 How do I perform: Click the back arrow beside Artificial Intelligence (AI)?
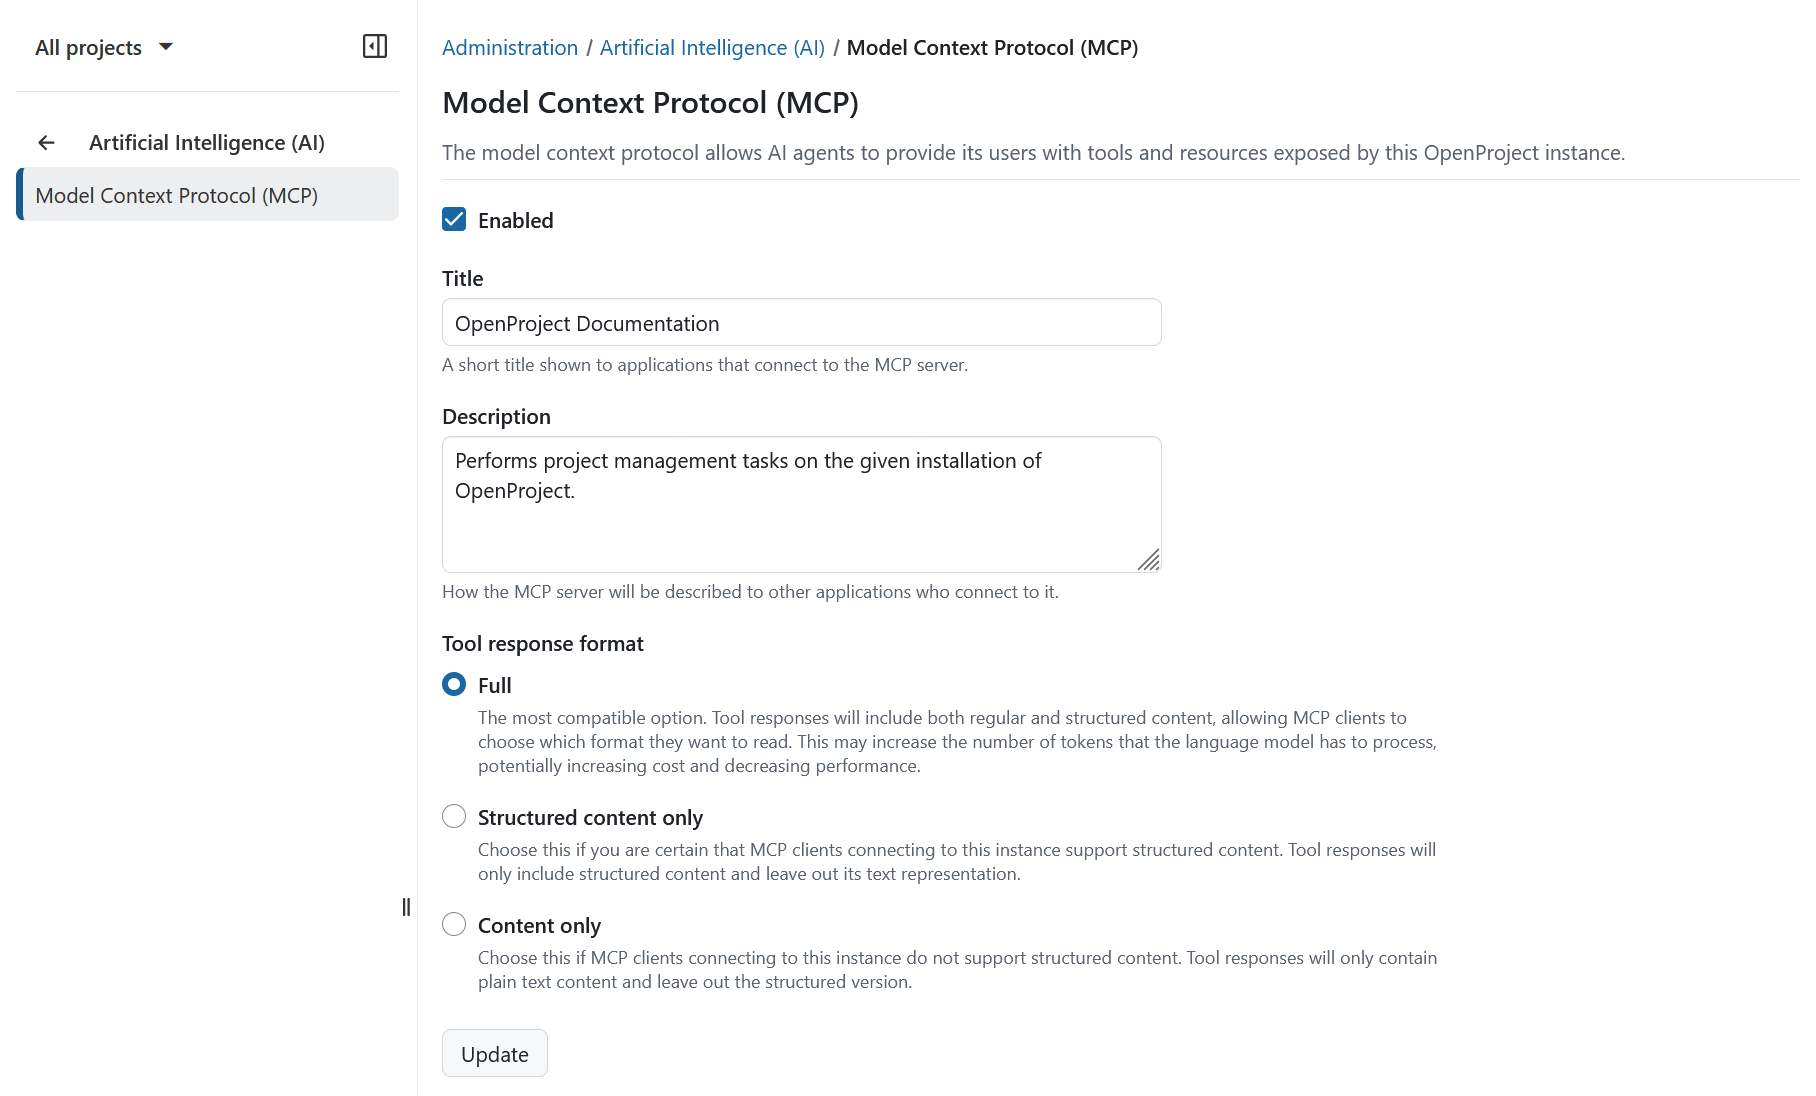tap(46, 142)
